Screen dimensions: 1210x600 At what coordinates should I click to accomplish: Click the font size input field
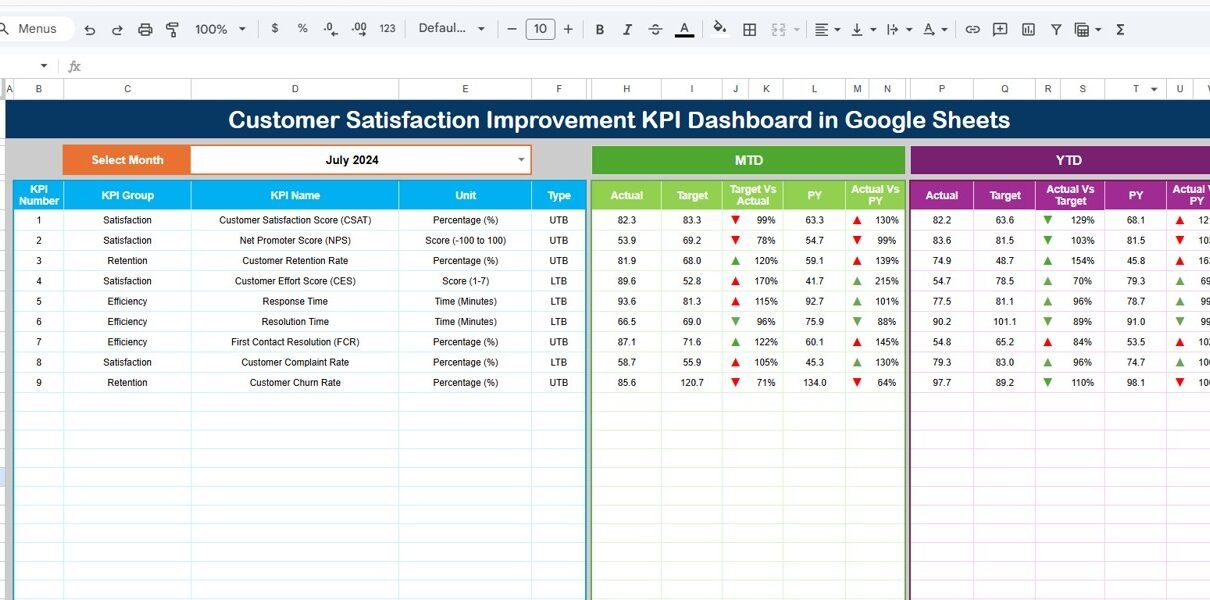(540, 29)
